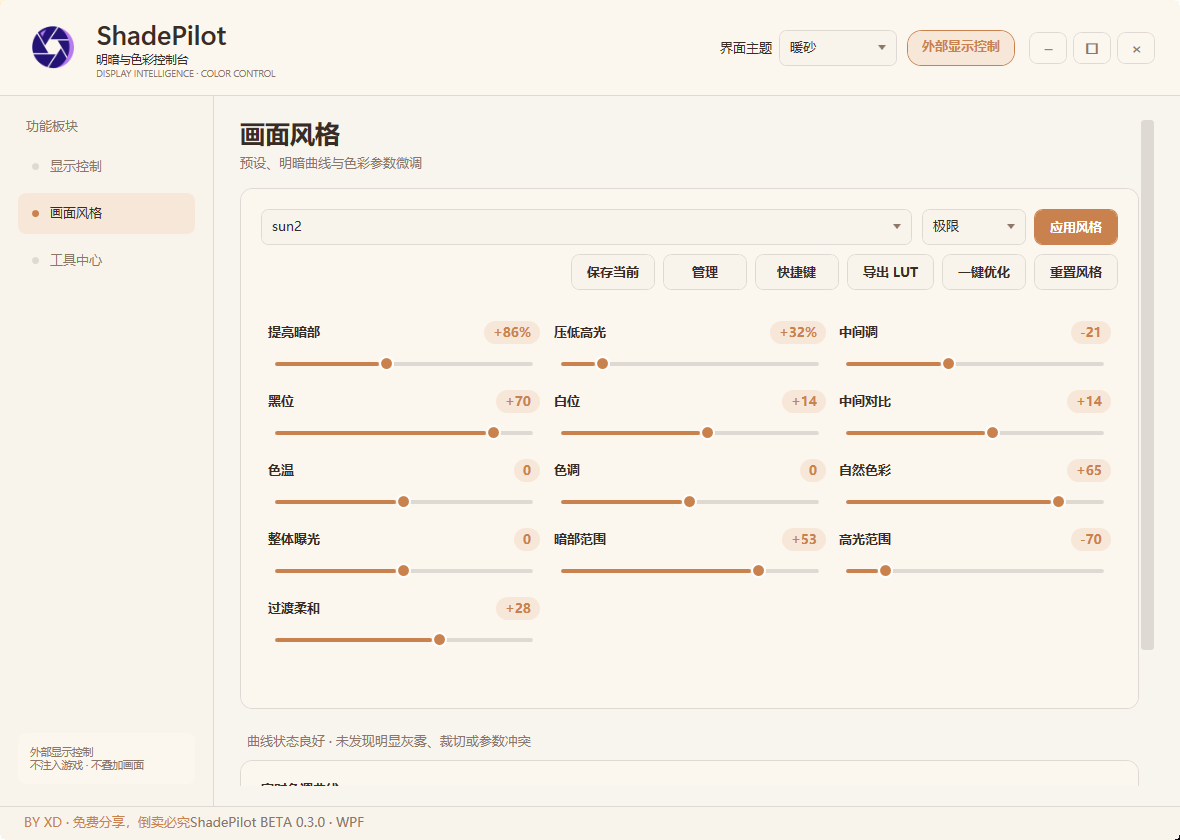Click the +28 过渡柔和 value badge
This screenshot has width=1180, height=840.
(x=518, y=608)
